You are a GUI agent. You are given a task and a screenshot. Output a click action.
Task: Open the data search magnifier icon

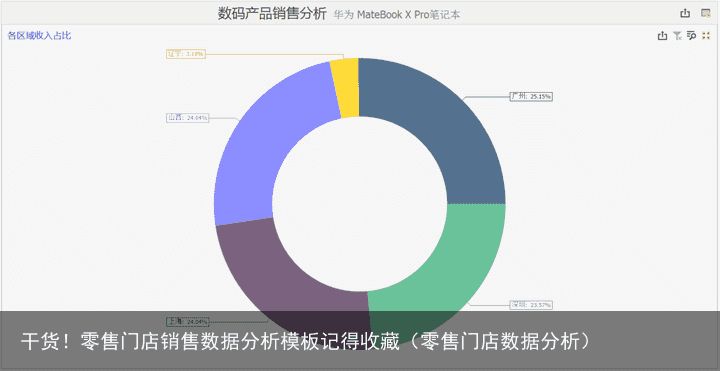coord(691,35)
